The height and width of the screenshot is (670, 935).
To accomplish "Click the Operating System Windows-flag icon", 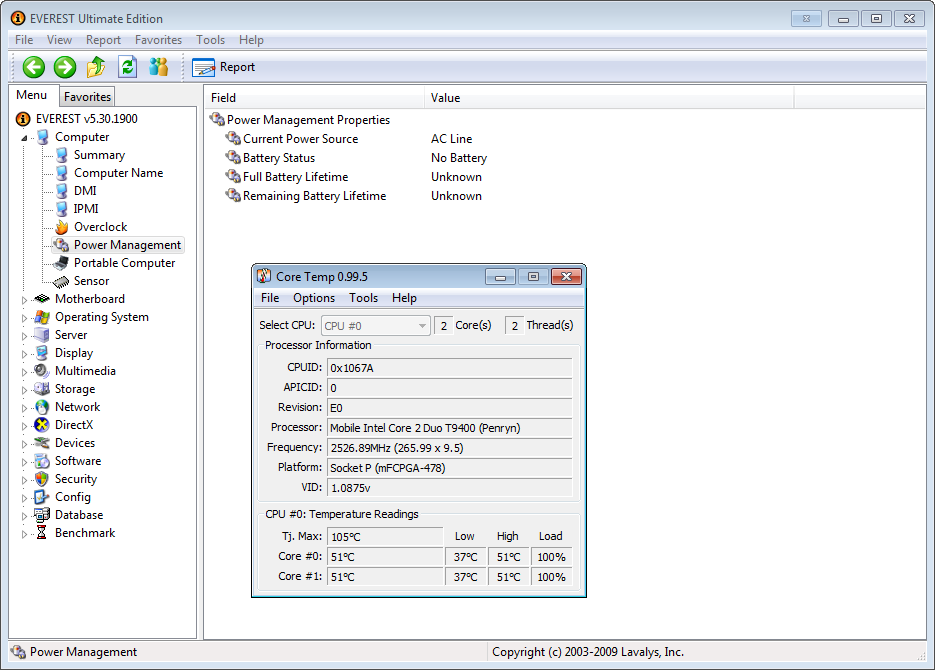I will [42, 317].
